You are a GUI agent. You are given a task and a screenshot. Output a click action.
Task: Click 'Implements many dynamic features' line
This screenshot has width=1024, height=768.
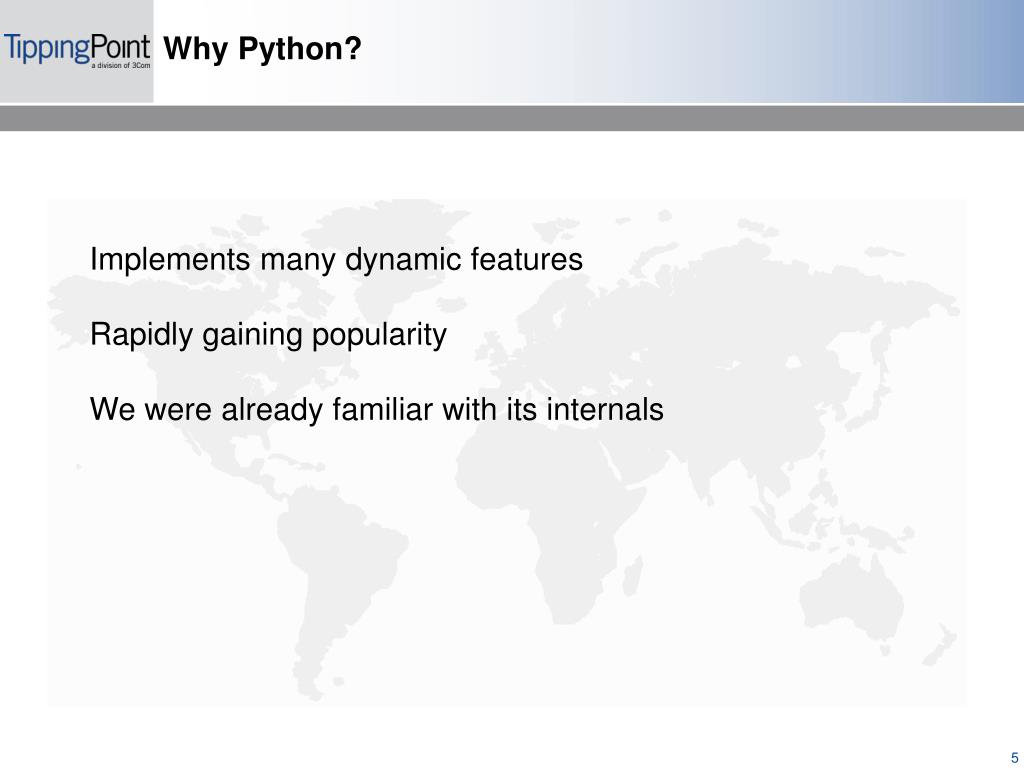[x=336, y=260]
